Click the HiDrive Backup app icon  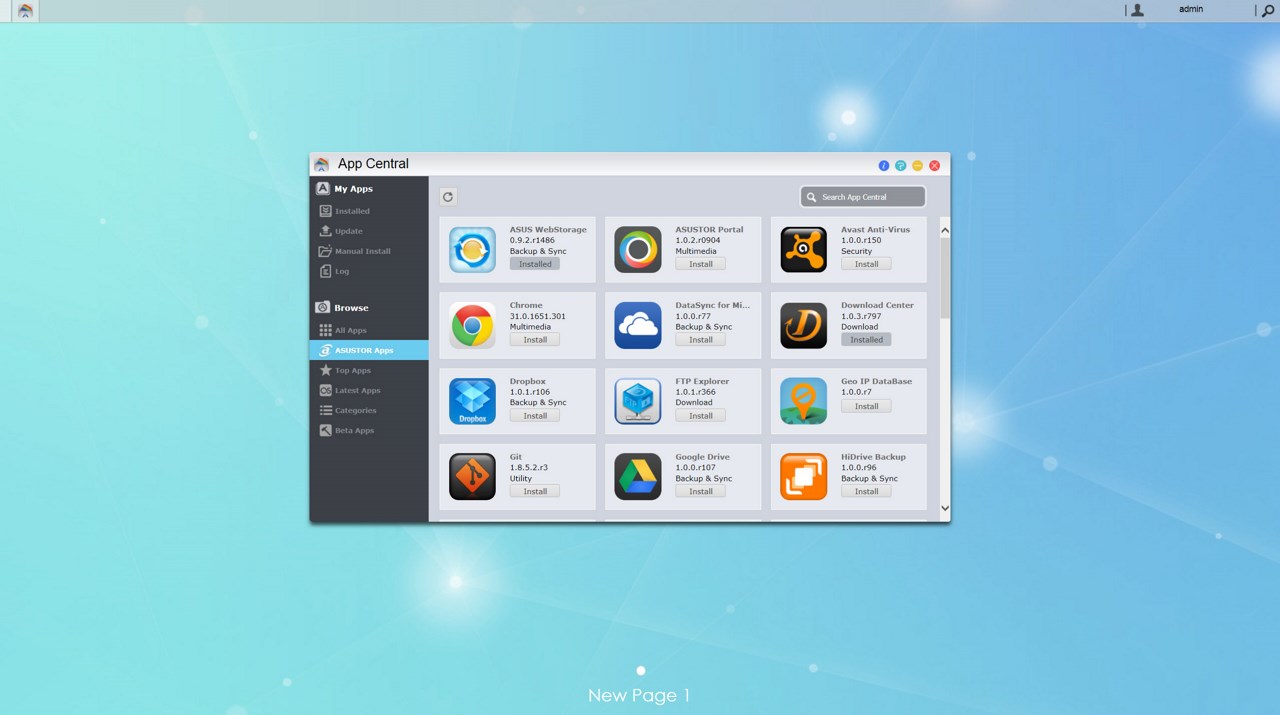[804, 477]
